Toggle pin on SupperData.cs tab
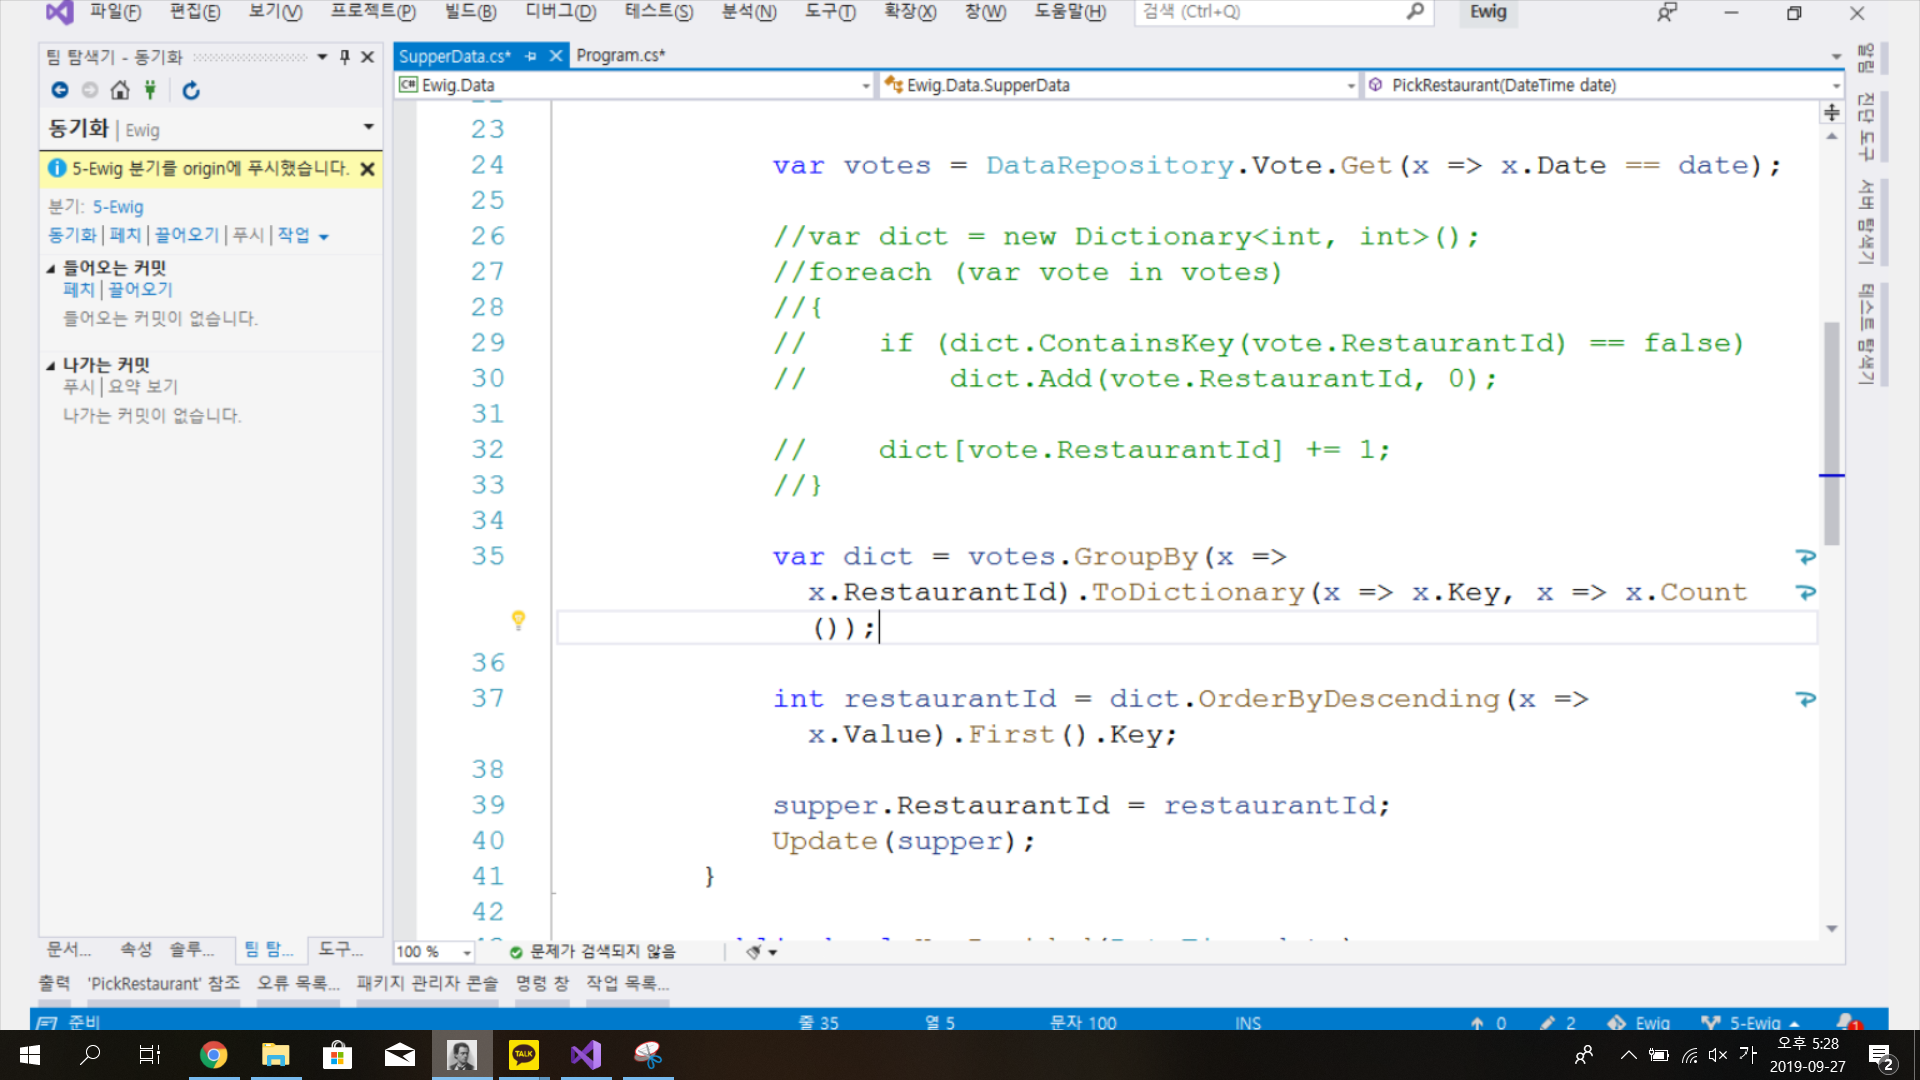Viewport: 1920px width, 1080px height. tap(531, 56)
